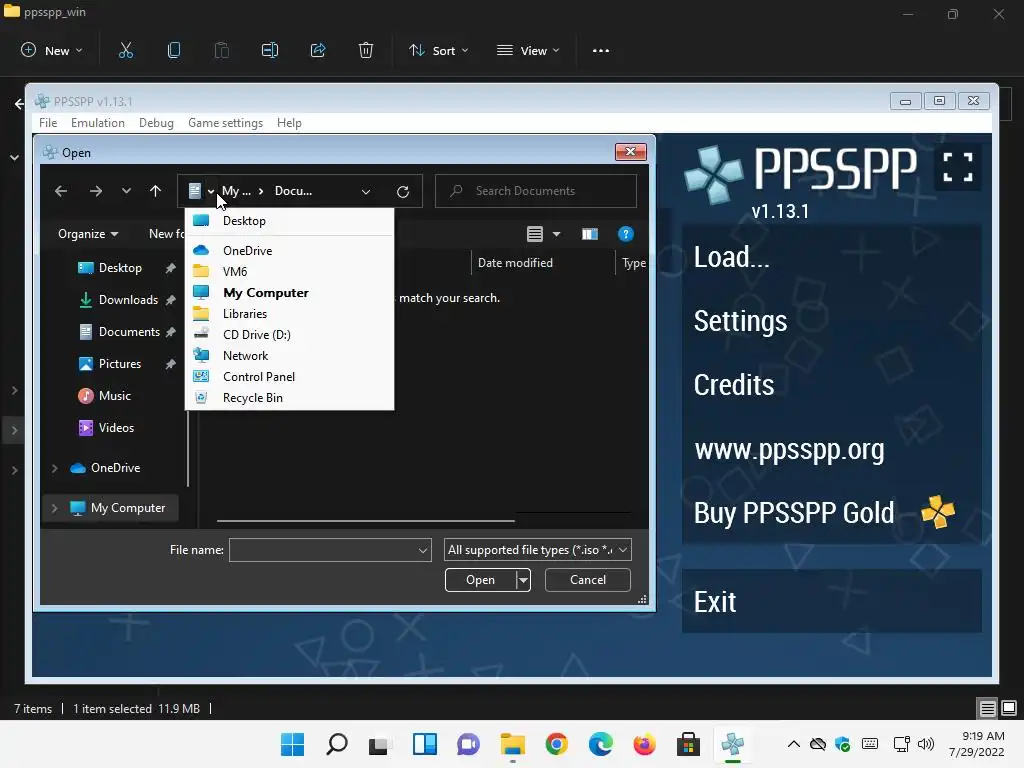1024x768 pixels.
Task: Click the volume icon in system tray
Action: click(x=925, y=744)
